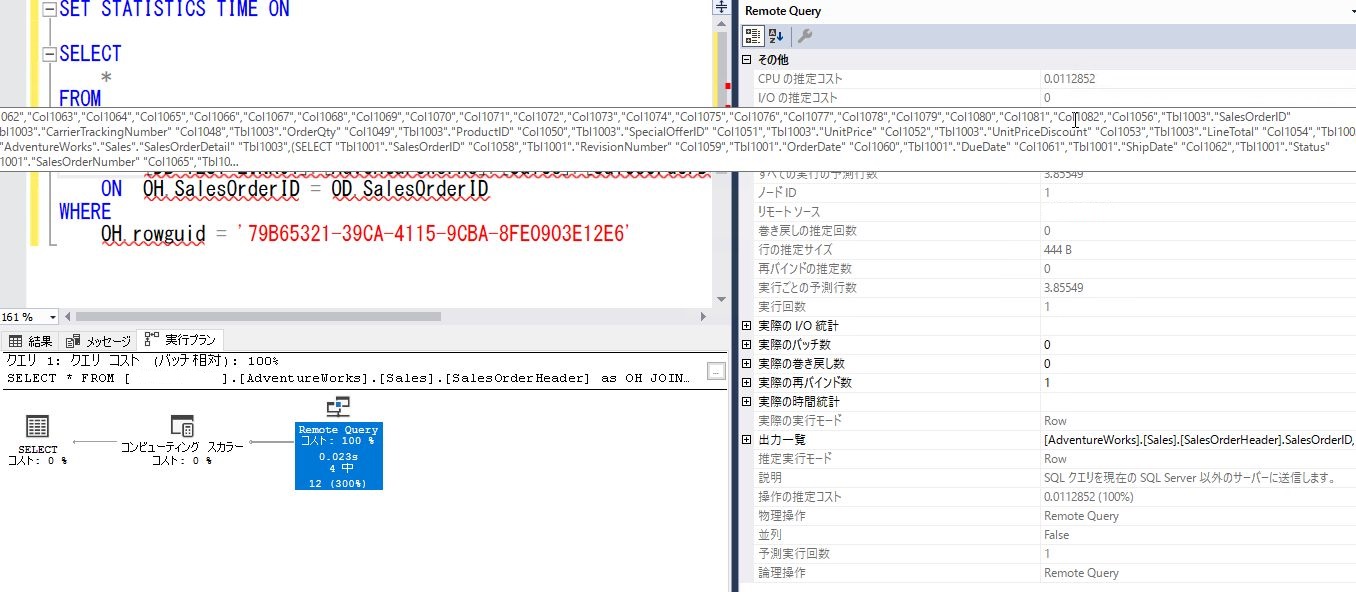Expand the 実際の I/O 統計 property group
This screenshot has width=1356, height=592.
[x=745, y=325]
